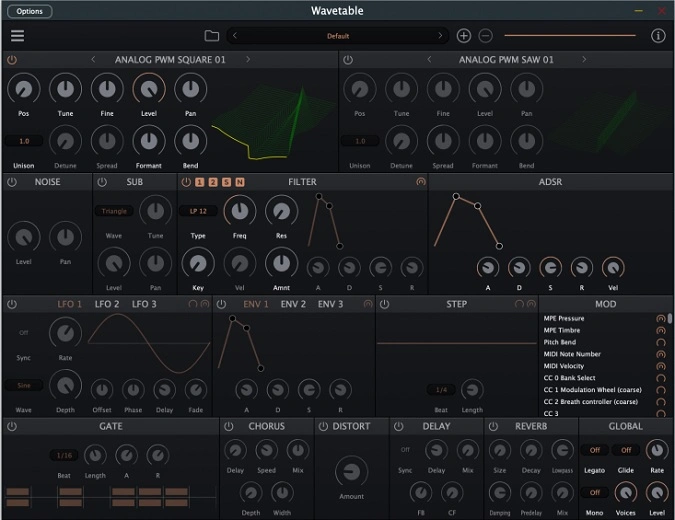The height and width of the screenshot is (520, 675).
Task: Enable filter routing for oscillator 2
Action: (213, 182)
